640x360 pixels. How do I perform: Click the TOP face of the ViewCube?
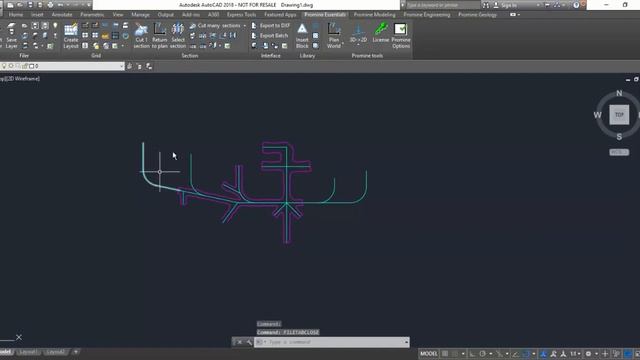(619, 115)
